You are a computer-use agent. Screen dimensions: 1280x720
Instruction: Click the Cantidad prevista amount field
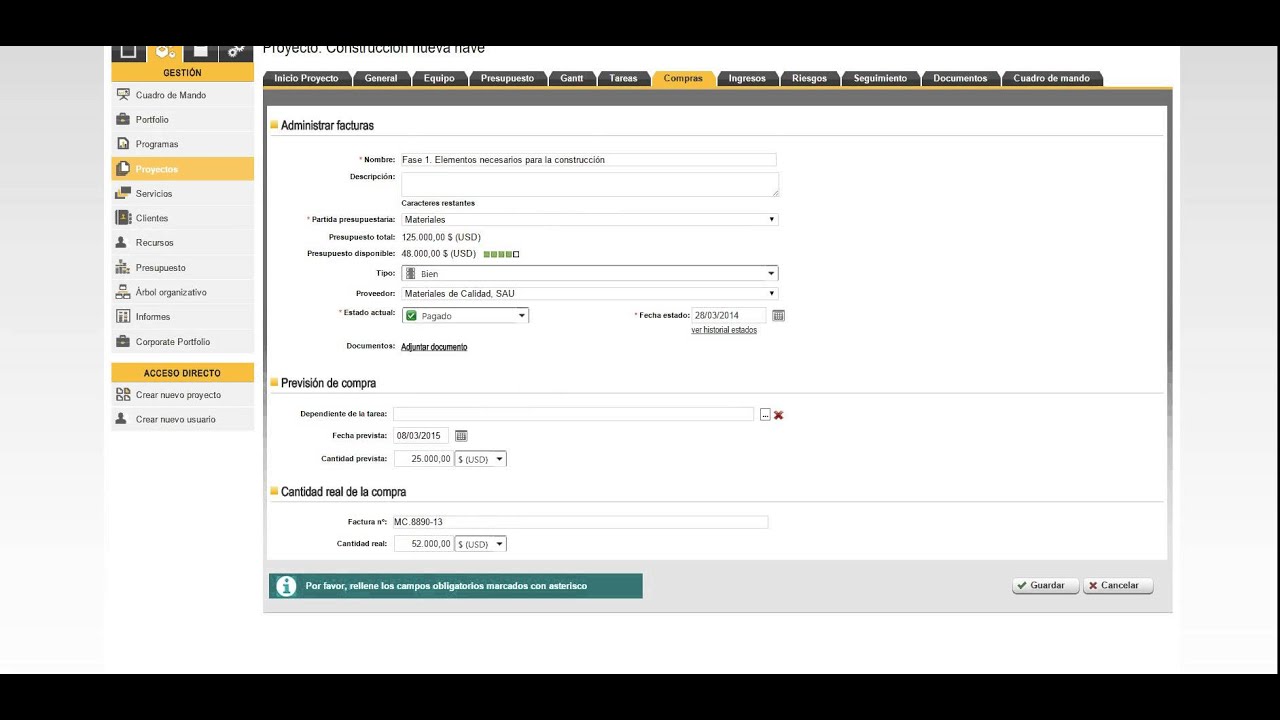[x=423, y=459]
